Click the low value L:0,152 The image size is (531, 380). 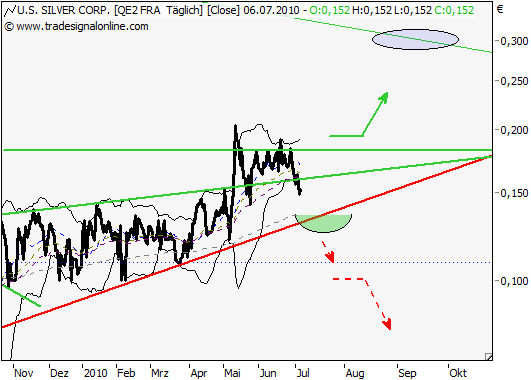point(413,10)
